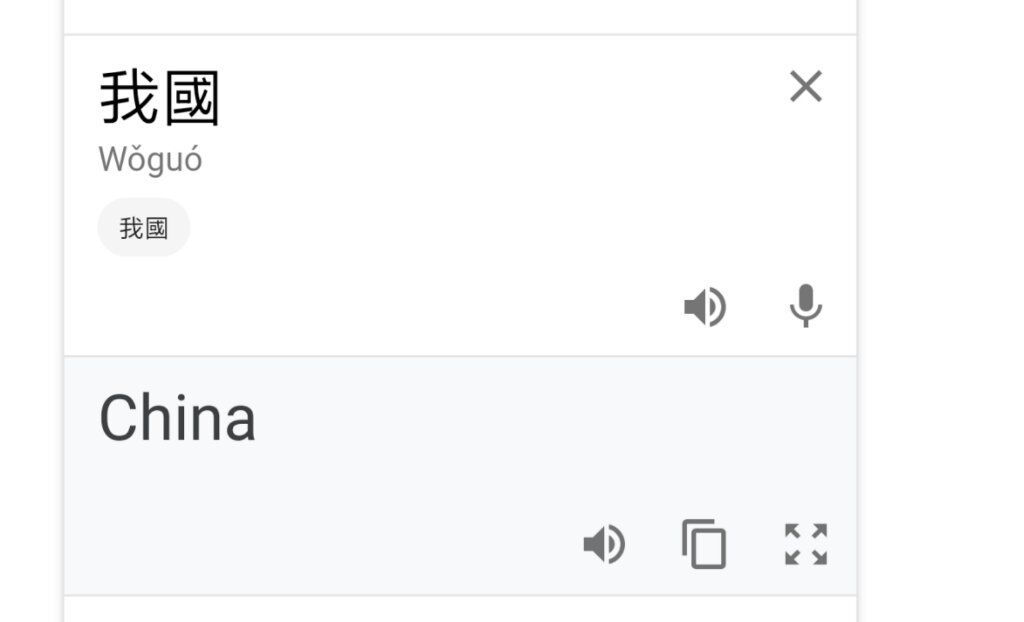Click the translated word China
The image size is (1024, 622).
[x=177, y=418]
